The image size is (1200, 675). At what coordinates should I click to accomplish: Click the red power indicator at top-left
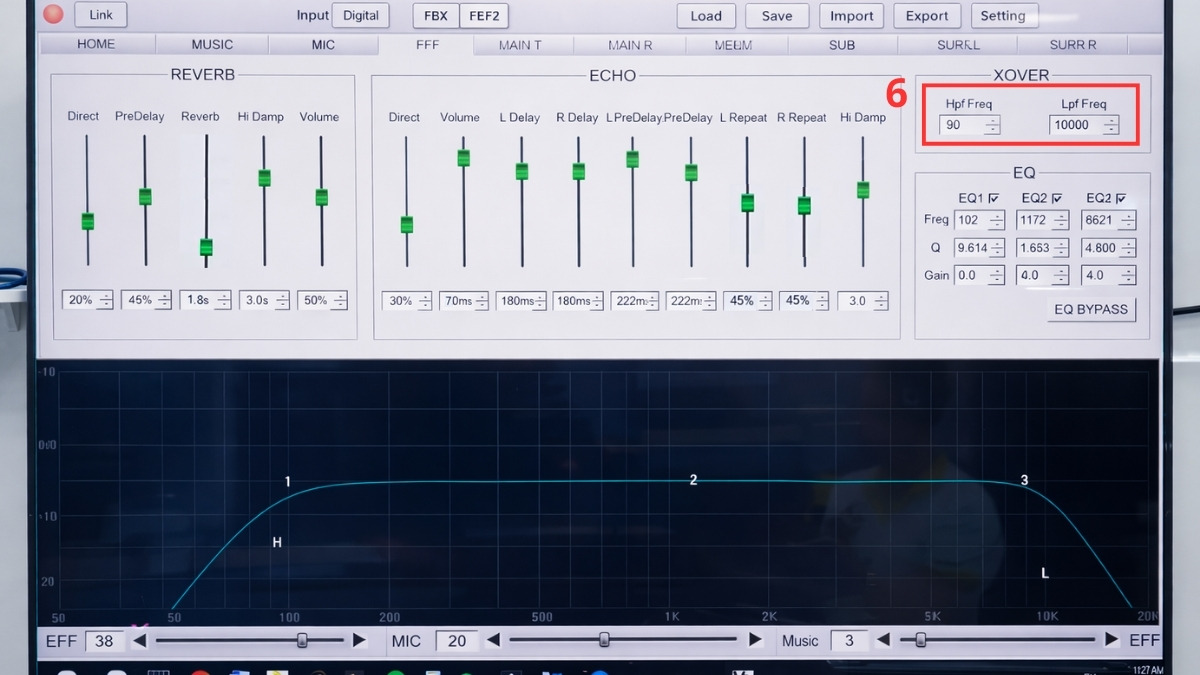pos(51,14)
